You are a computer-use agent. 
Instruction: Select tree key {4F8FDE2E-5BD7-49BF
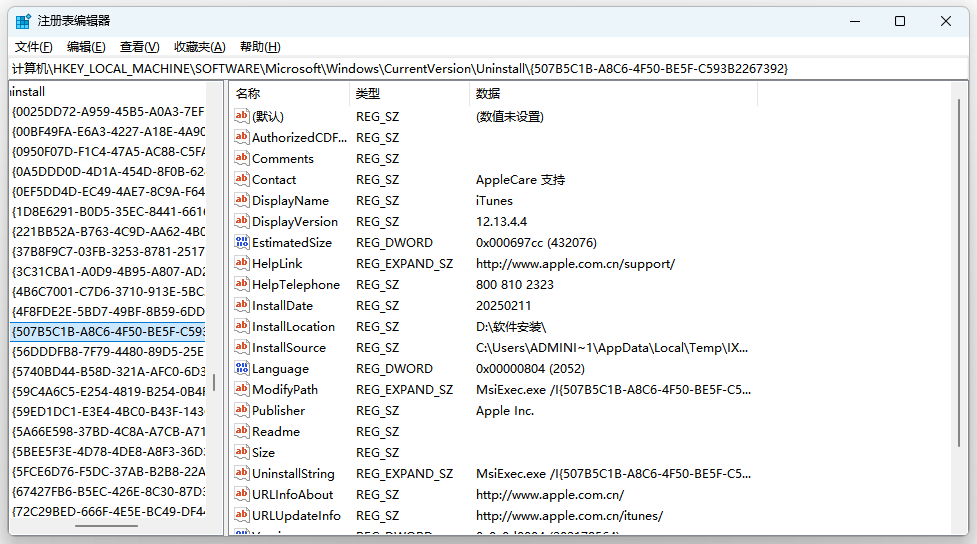108,312
